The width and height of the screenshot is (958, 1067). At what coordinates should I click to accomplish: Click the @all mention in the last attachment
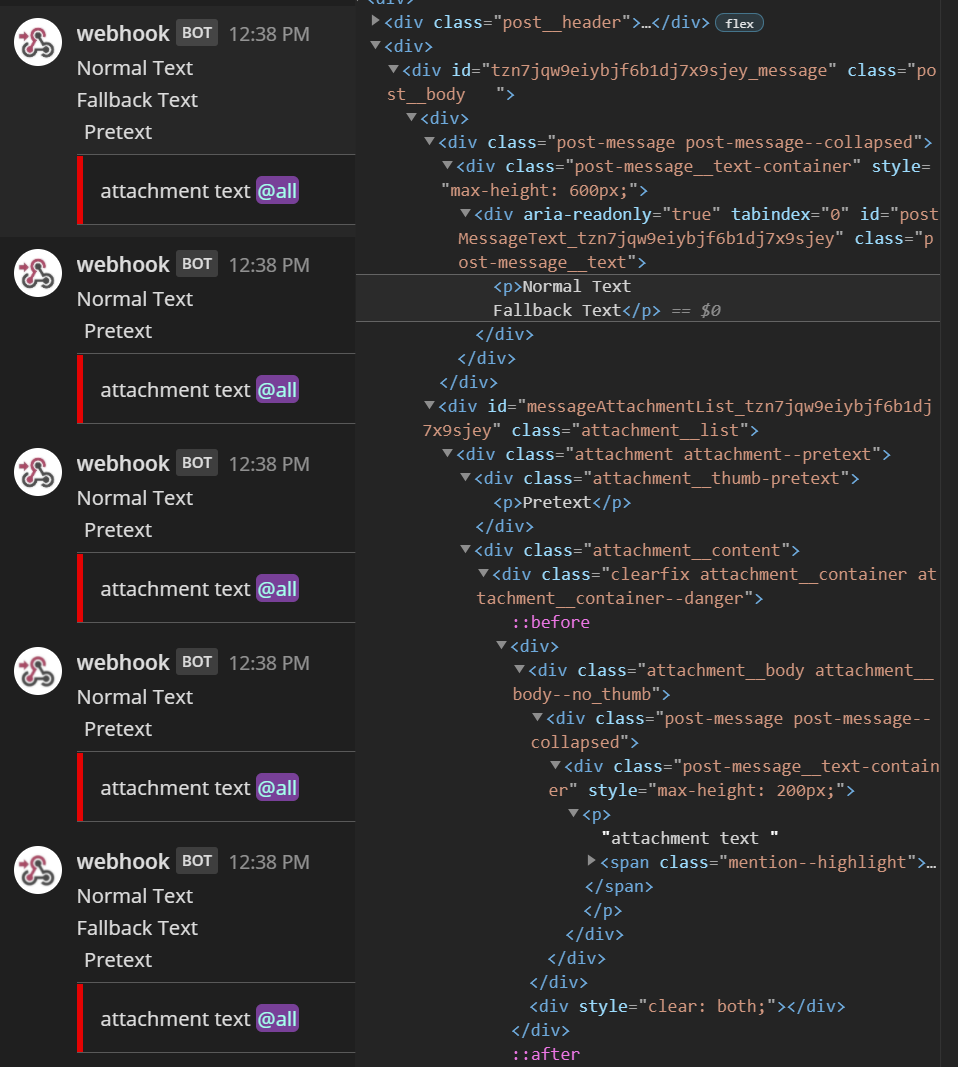tap(277, 1018)
